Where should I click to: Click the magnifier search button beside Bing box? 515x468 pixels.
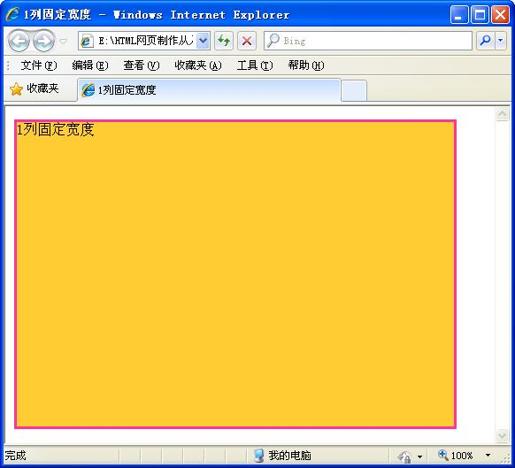click(485, 41)
